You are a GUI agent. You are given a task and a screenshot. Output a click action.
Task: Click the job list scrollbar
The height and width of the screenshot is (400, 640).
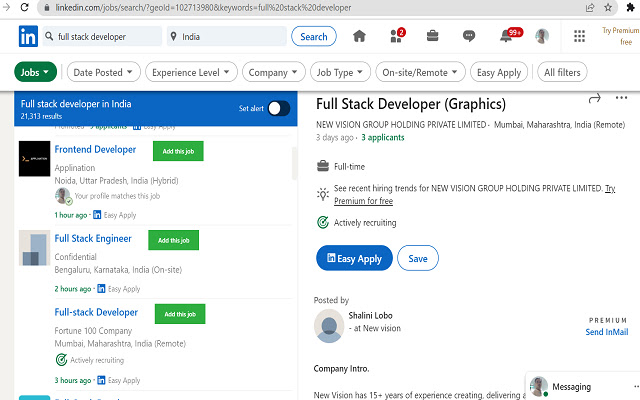pos(294,163)
